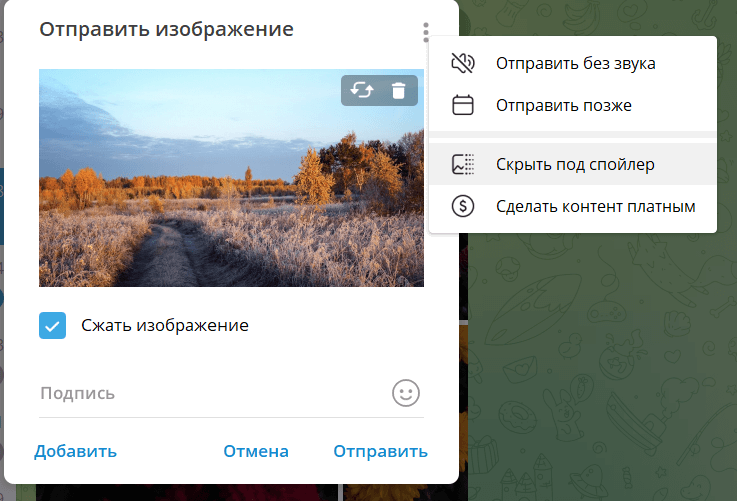Click the Отправить изображение dialog title

coord(166,29)
